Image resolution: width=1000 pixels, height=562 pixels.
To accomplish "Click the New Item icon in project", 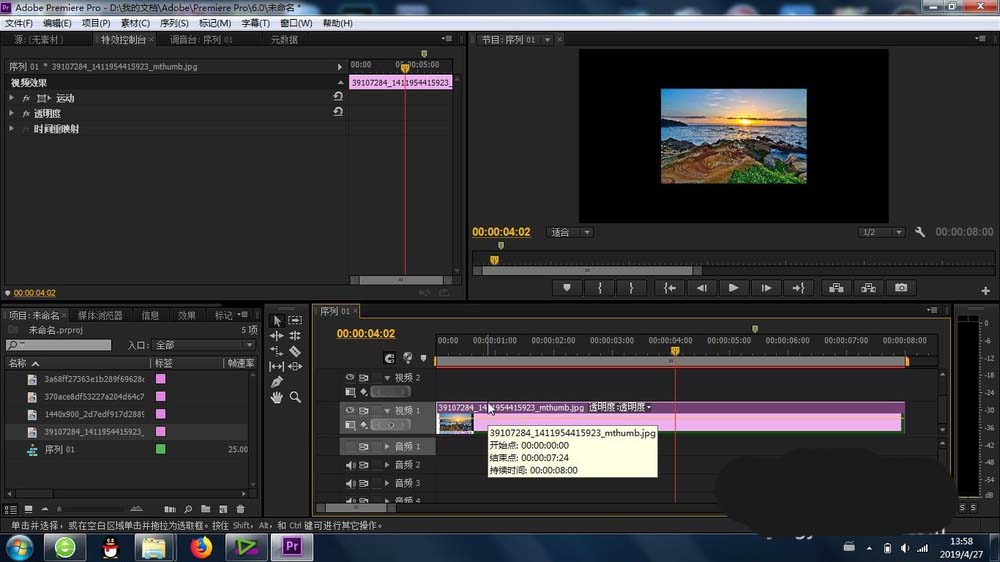I will click(223, 509).
